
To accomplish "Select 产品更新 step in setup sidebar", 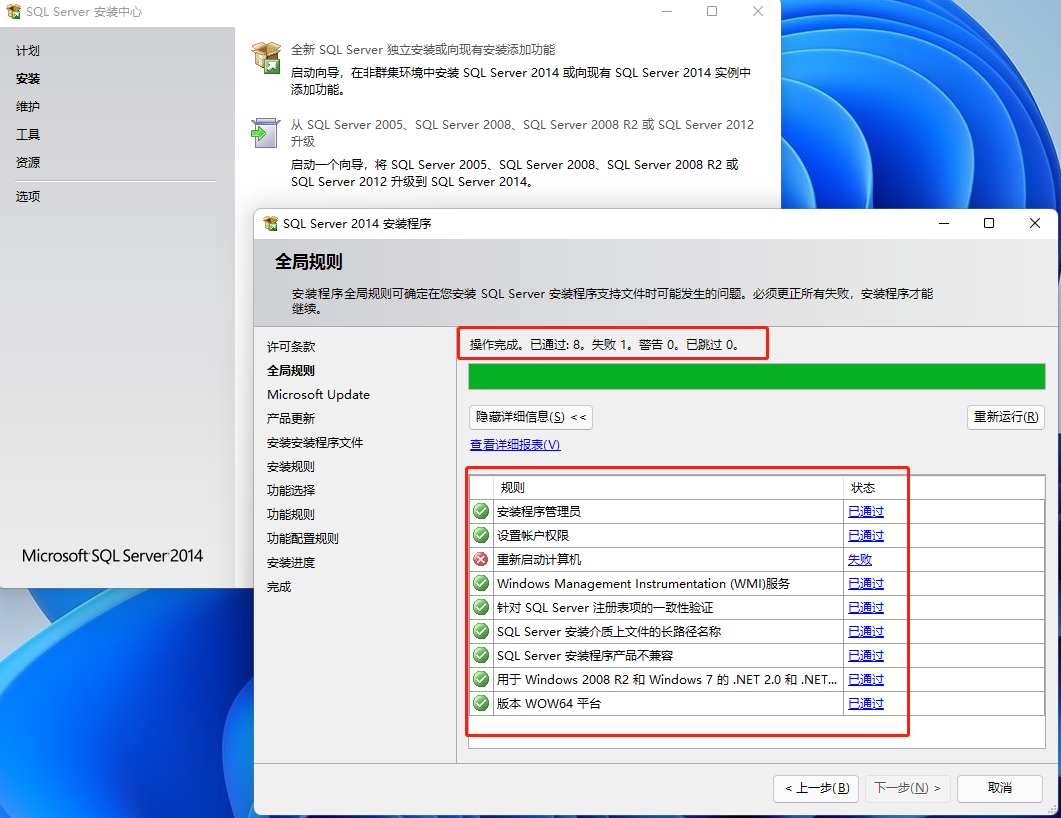I will (291, 418).
